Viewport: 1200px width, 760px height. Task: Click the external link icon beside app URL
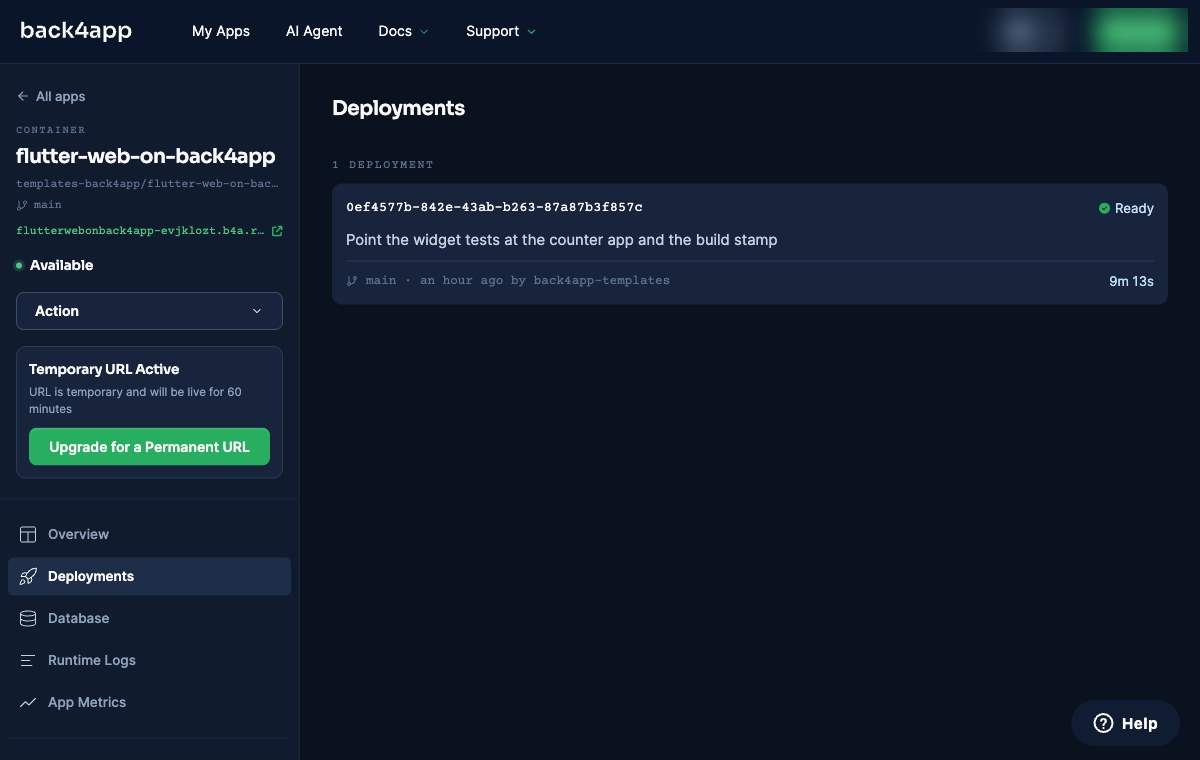click(x=277, y=231)
